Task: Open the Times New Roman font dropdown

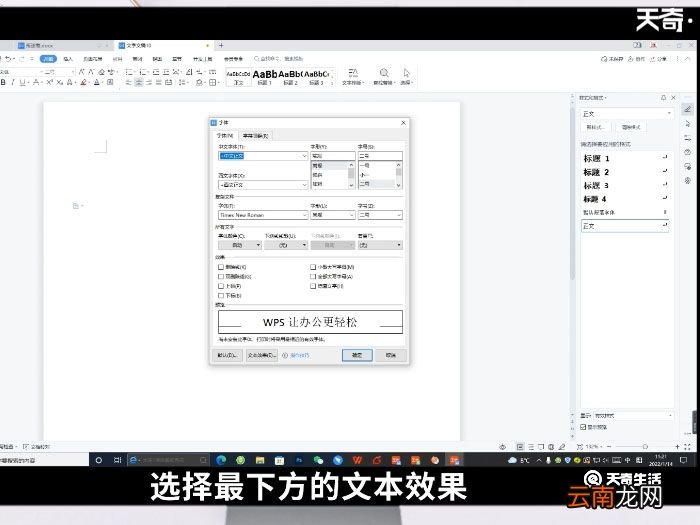Action: 304,215
